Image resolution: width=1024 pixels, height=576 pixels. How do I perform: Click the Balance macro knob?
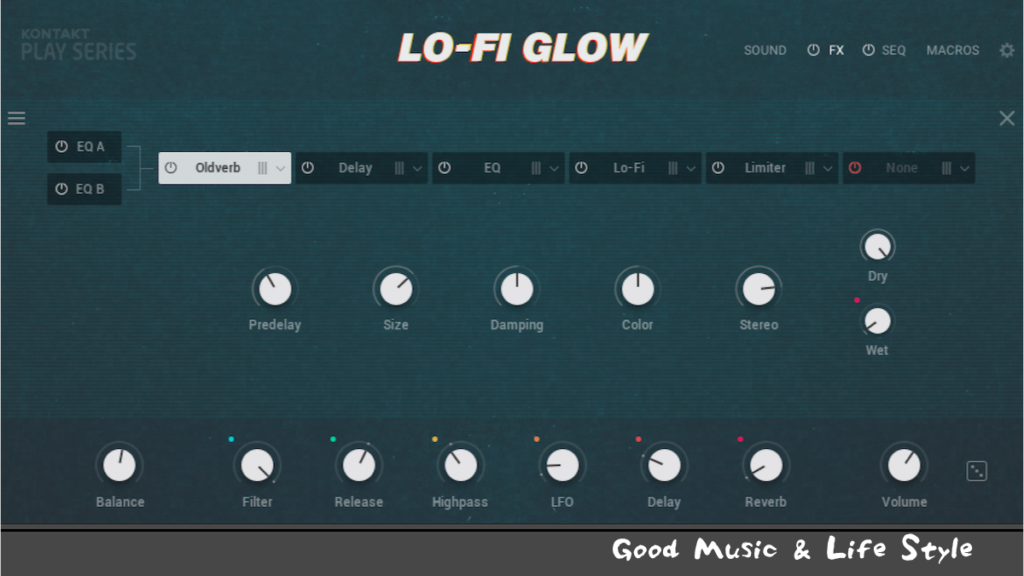(x=120, y=465)
